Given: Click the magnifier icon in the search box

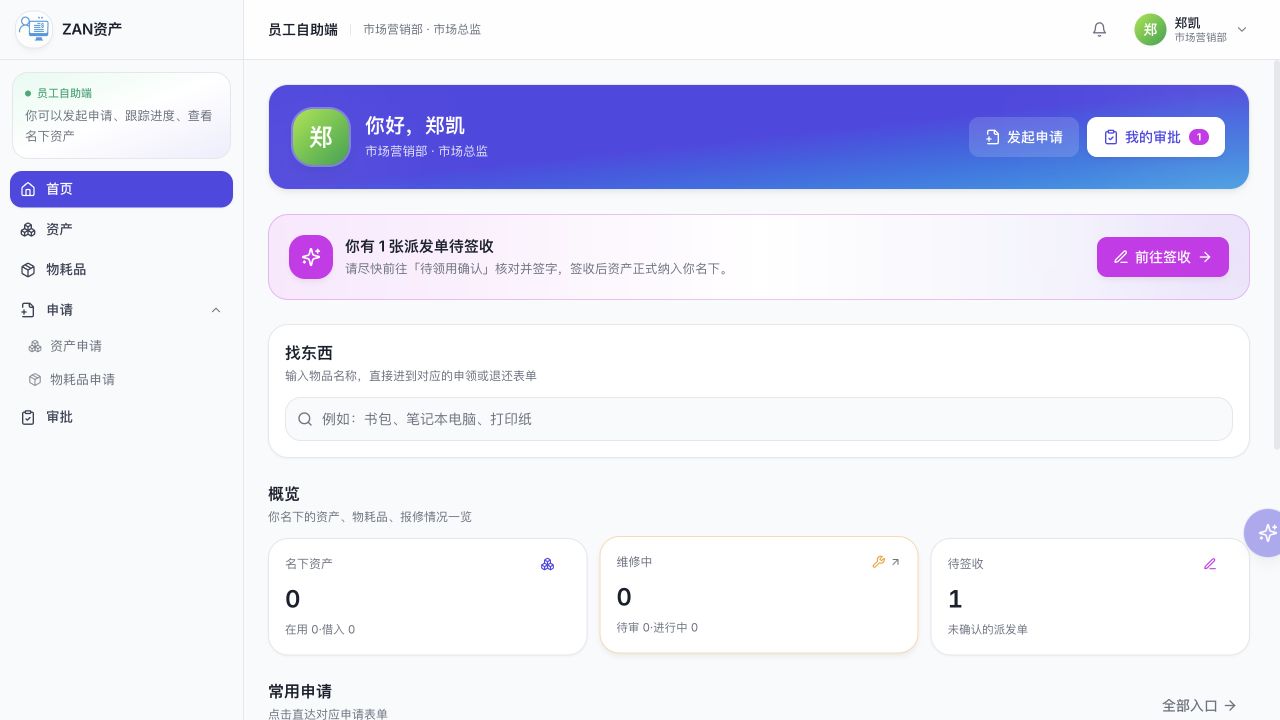Looking at the screenshot, I should click(x=305, y=419).
